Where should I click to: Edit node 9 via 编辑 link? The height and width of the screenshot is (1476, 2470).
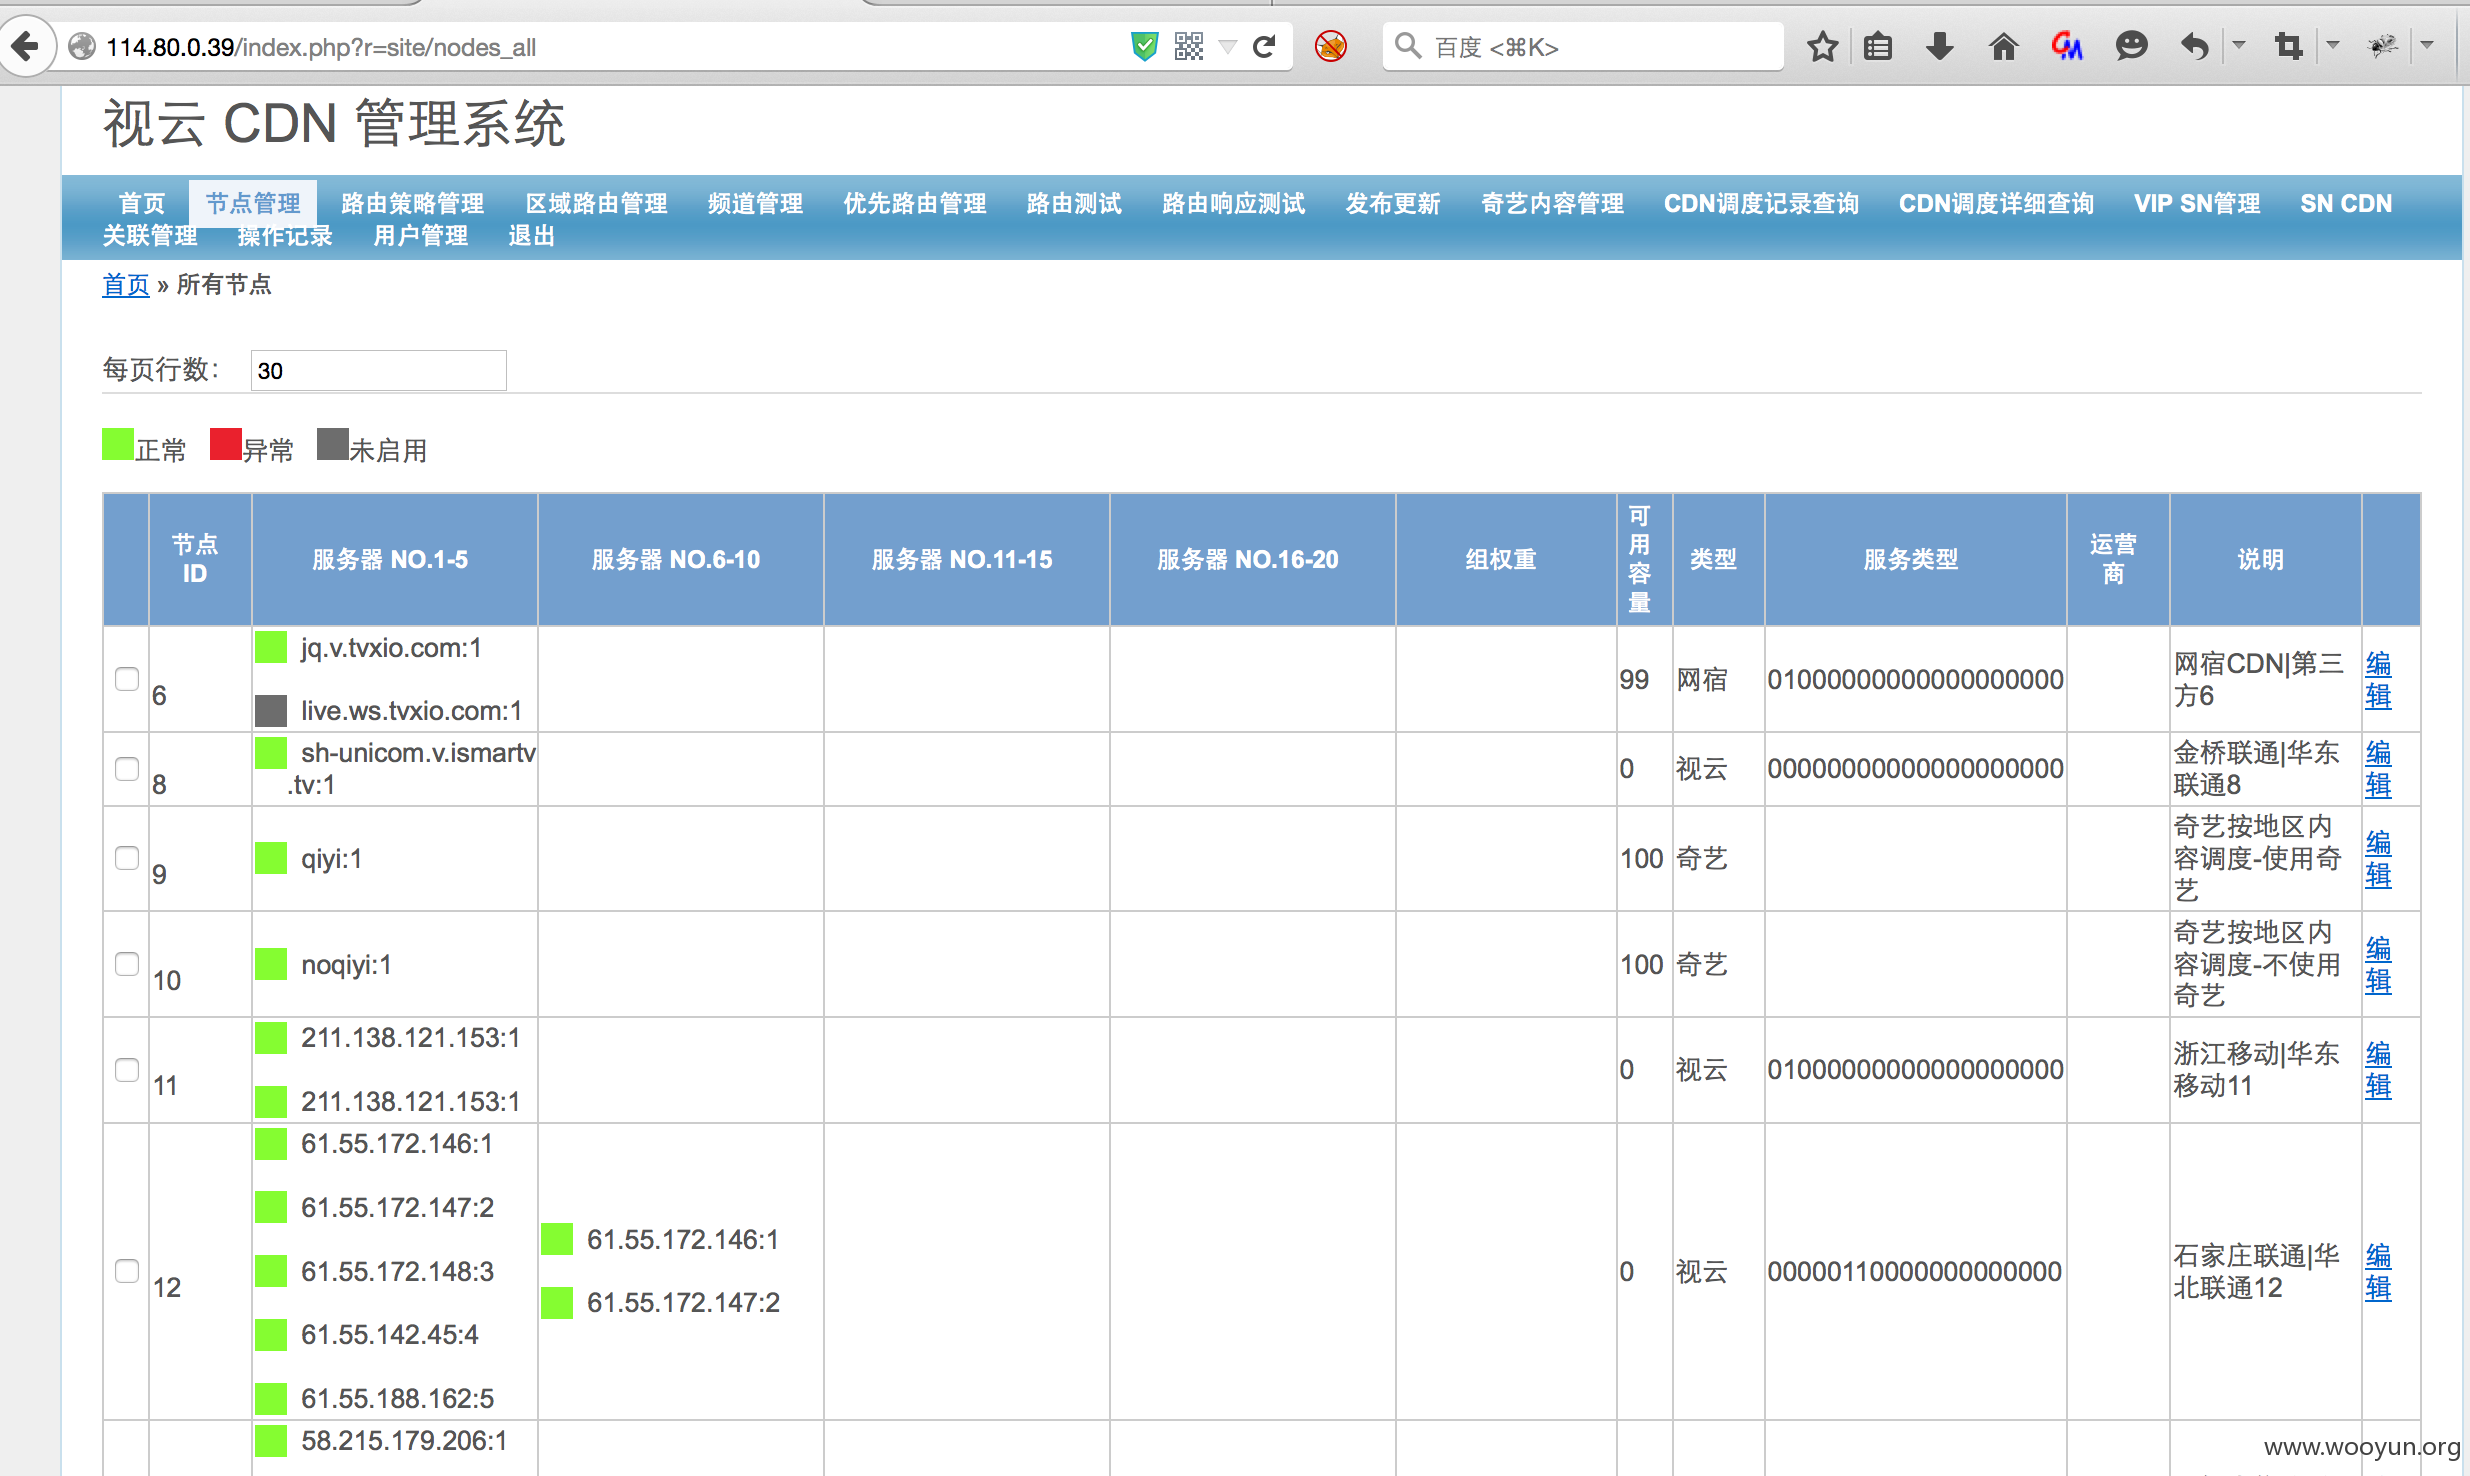[x=2378, y=859]
